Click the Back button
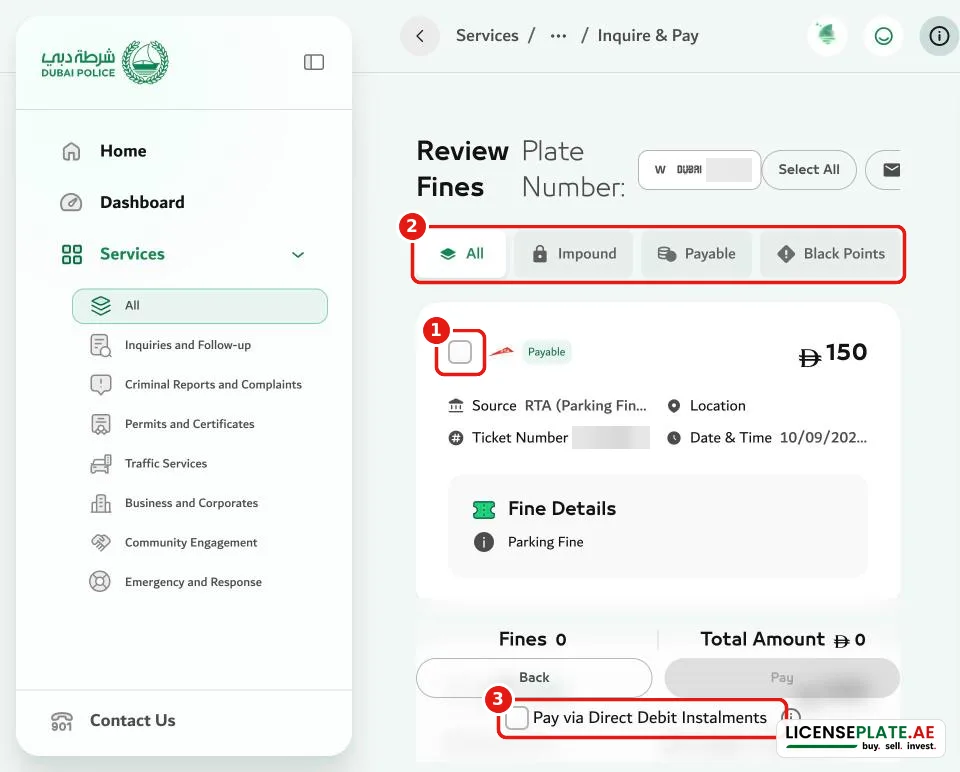This screenshot has height=772, width=960. click(x=534, y=678)
